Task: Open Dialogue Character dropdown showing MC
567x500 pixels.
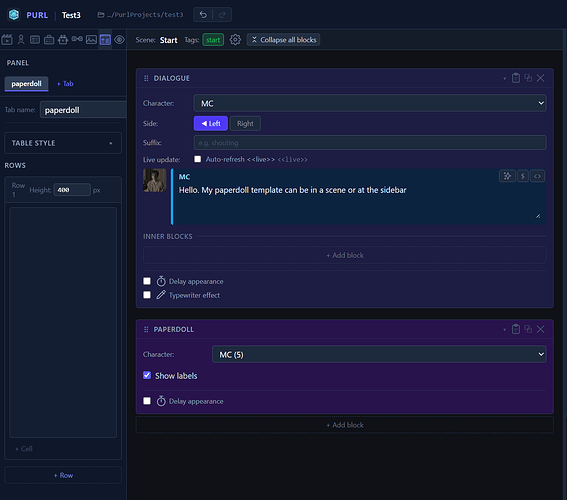Action: (370, 103)
